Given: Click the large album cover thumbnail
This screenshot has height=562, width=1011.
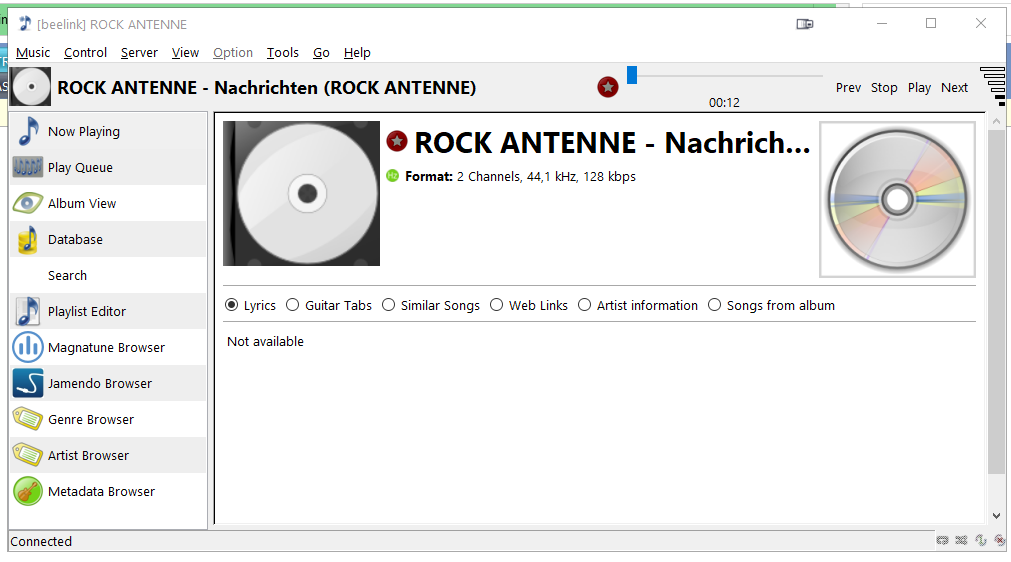Looking at the screenshot, I should pyautogui.click(x=301, y=193).
